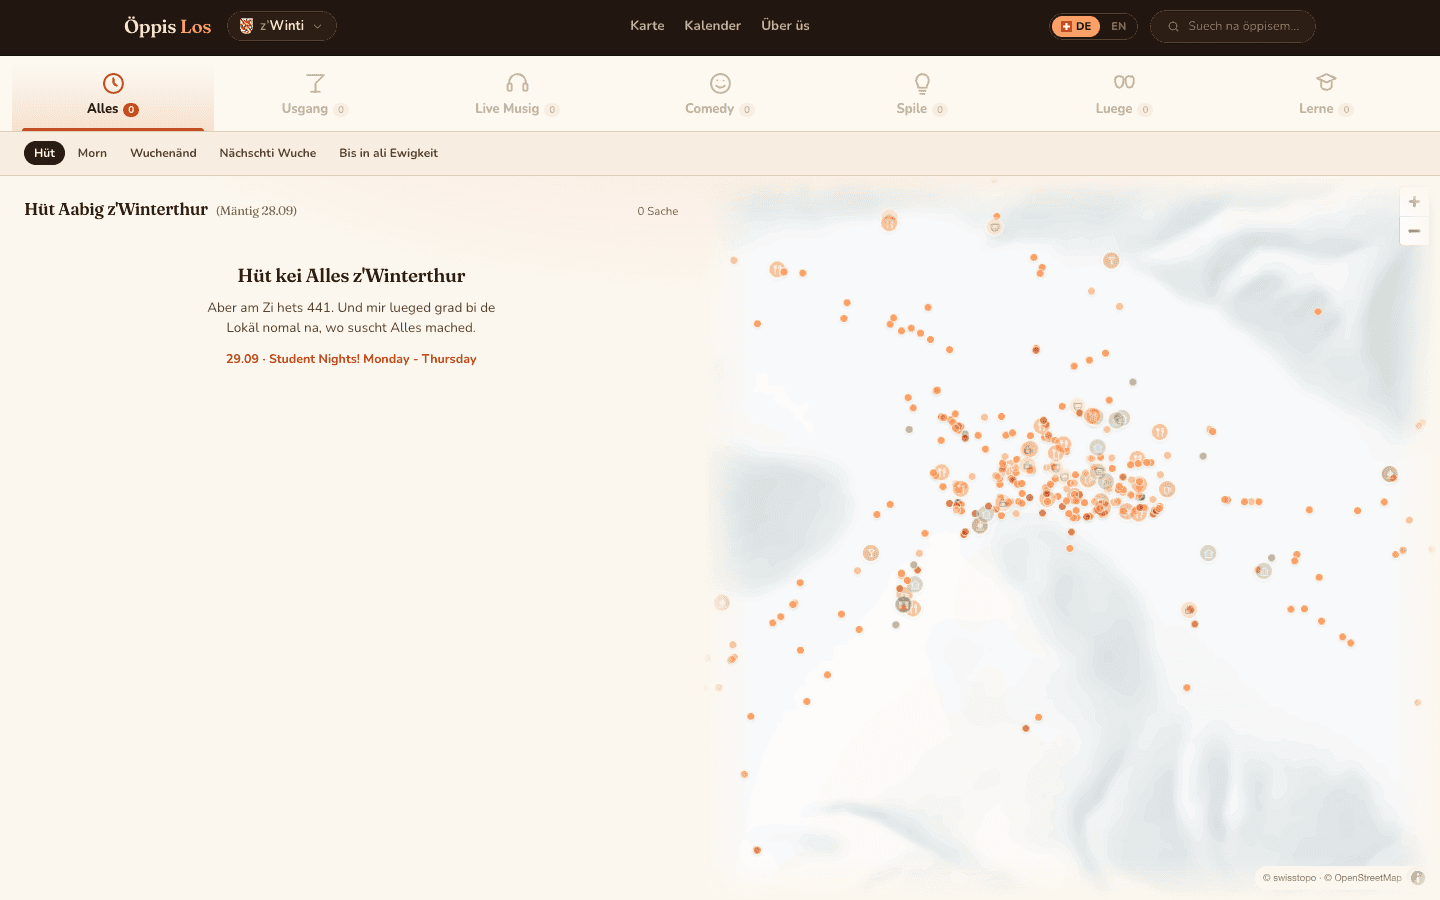Image resolution: width=1440 pixels, height=900 pixels.
Task: Click the "0 Sache" result count
Action: (x=658, y=211)
